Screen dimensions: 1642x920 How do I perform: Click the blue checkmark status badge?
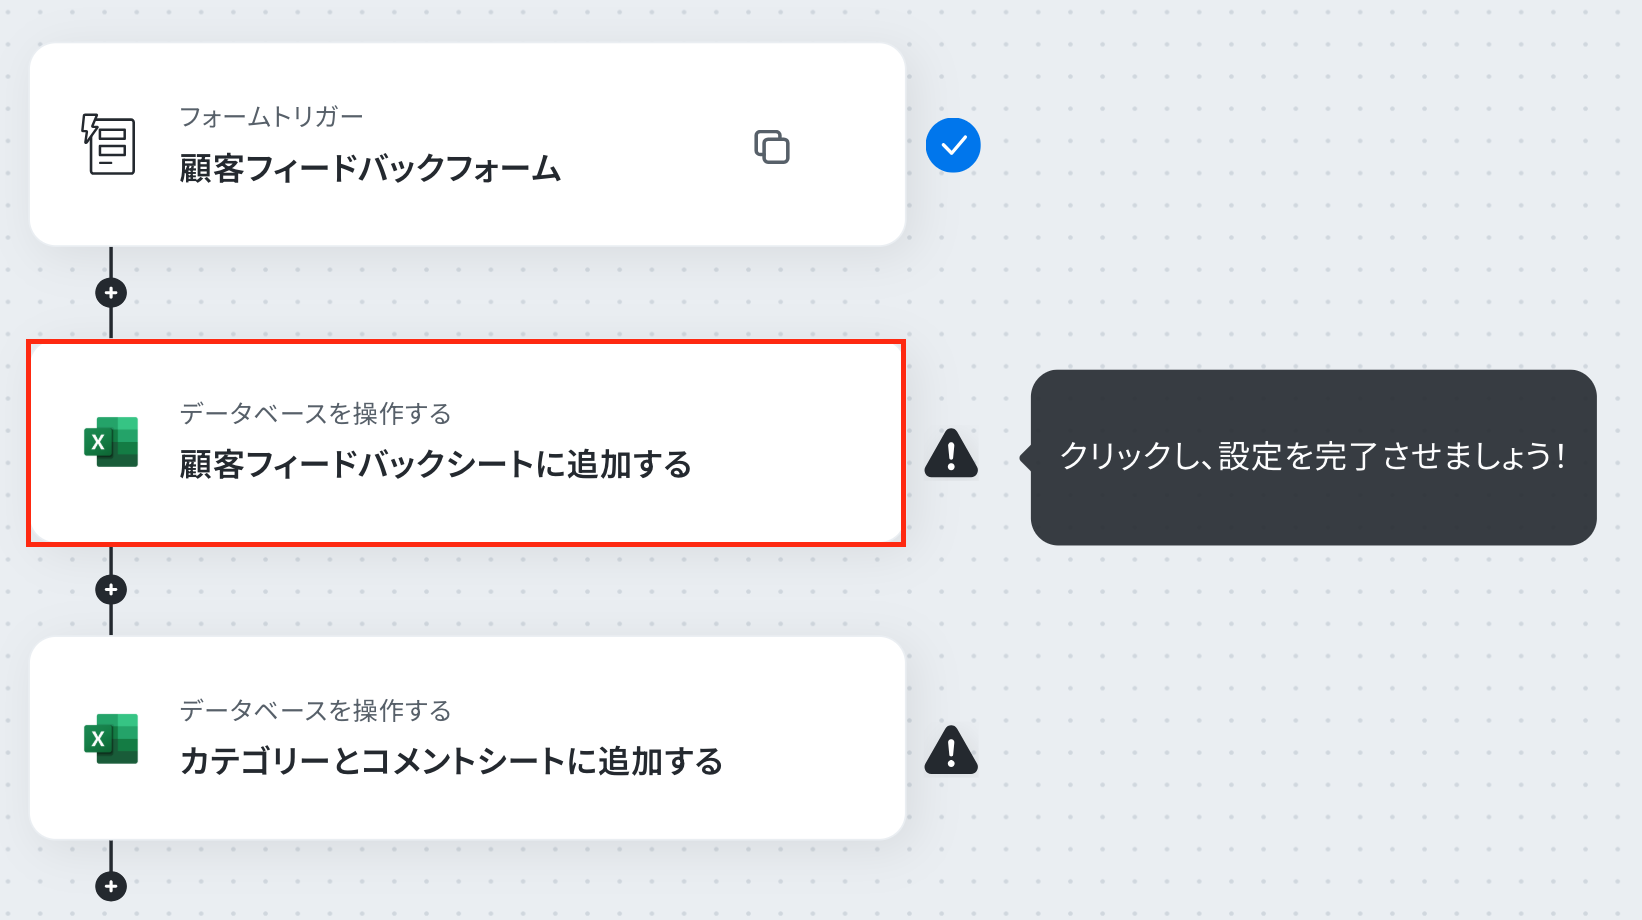pyautogui.click(x=953, y=145)
